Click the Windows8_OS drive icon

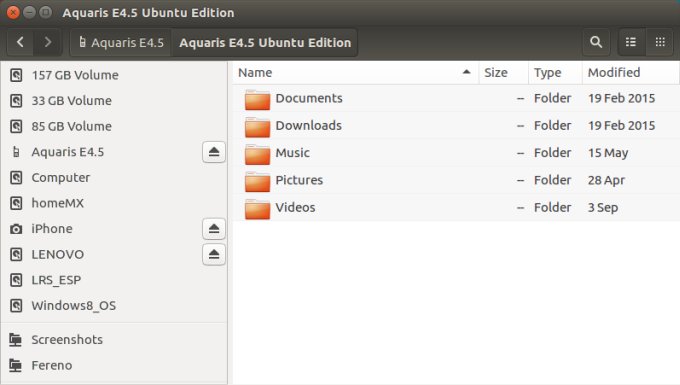pyautogui.click(x=16, y=305)
